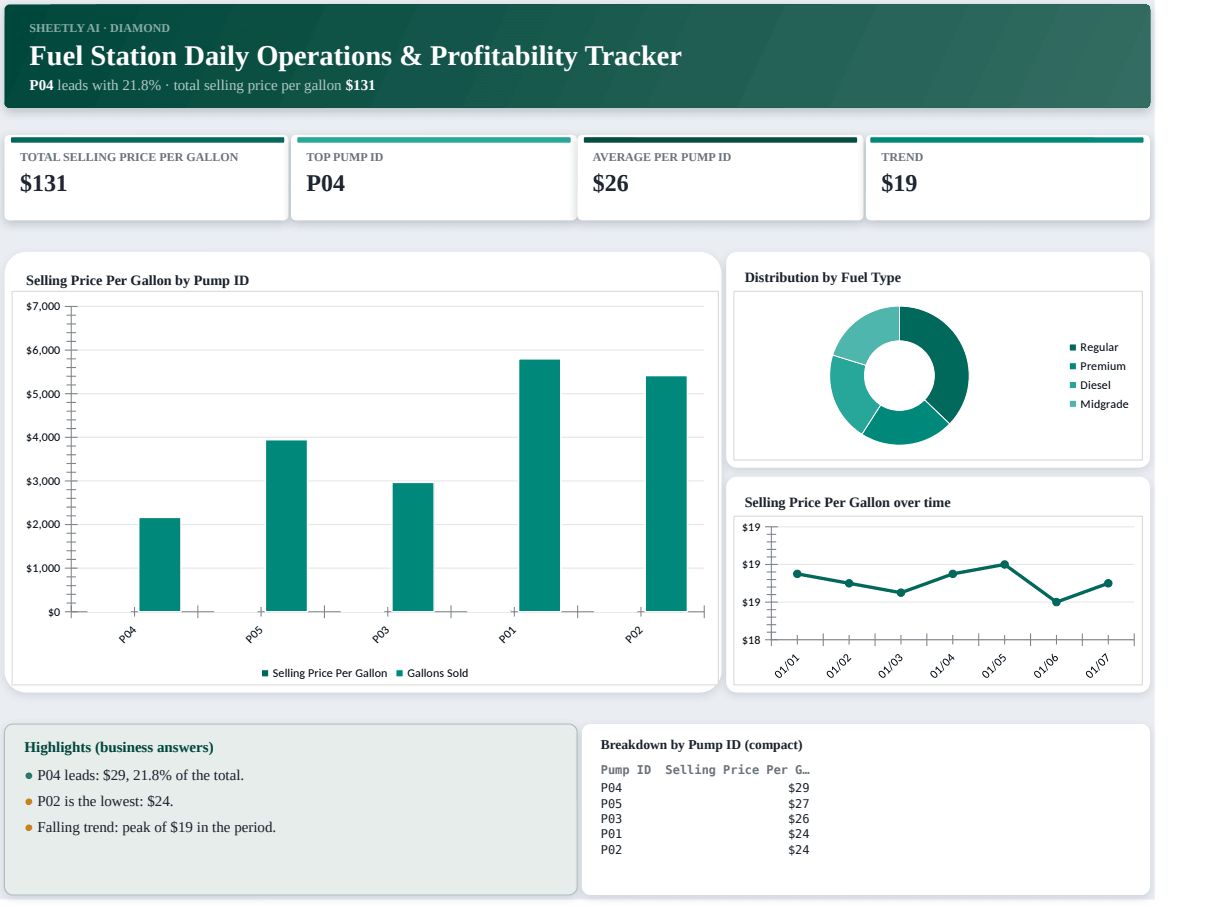Viewport: 1227px width, 922px height.
Task: Click the 'Pump ID' column header in table
Action: [x=626, y=770]
